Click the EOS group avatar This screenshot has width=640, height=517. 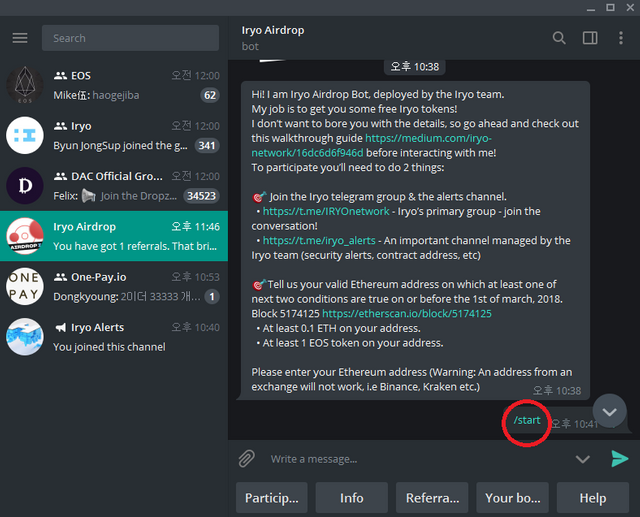click(x=24, y=85)
